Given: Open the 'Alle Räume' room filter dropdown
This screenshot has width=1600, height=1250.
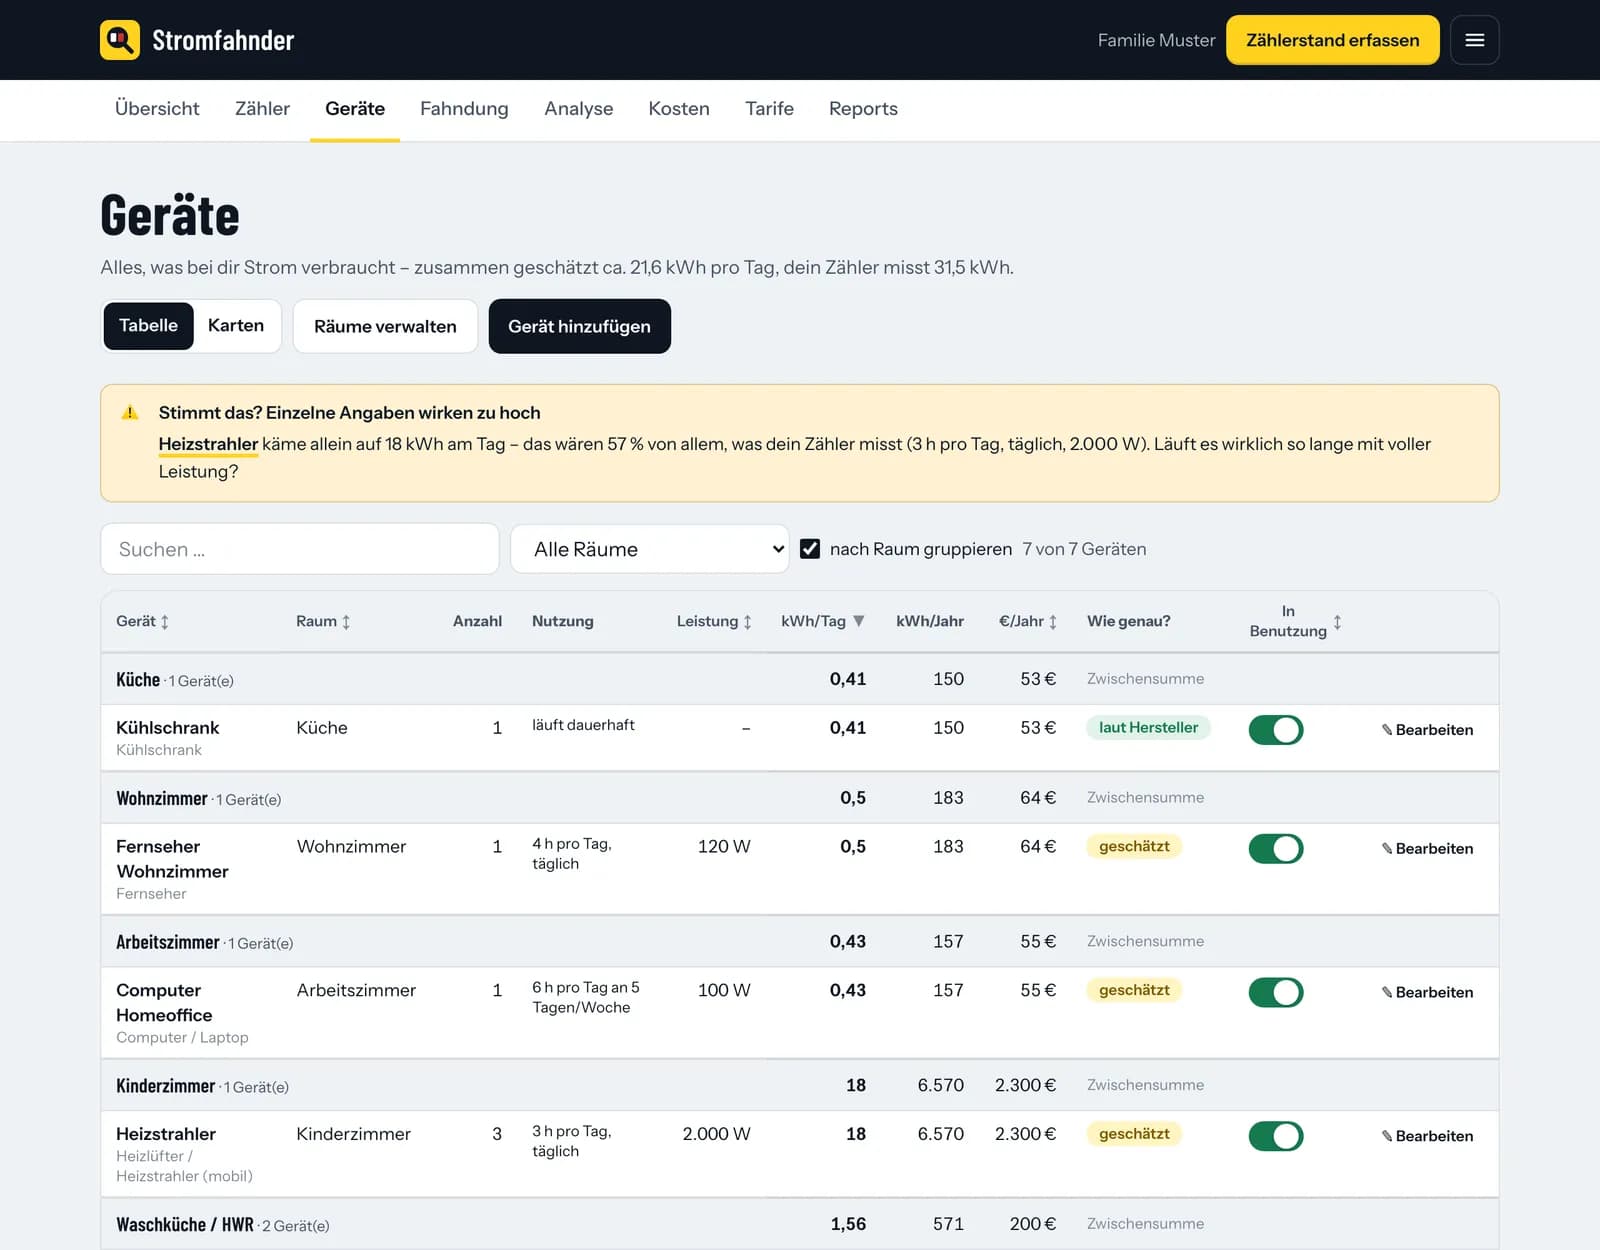Looking at the screenshot, I should [650, 549].
